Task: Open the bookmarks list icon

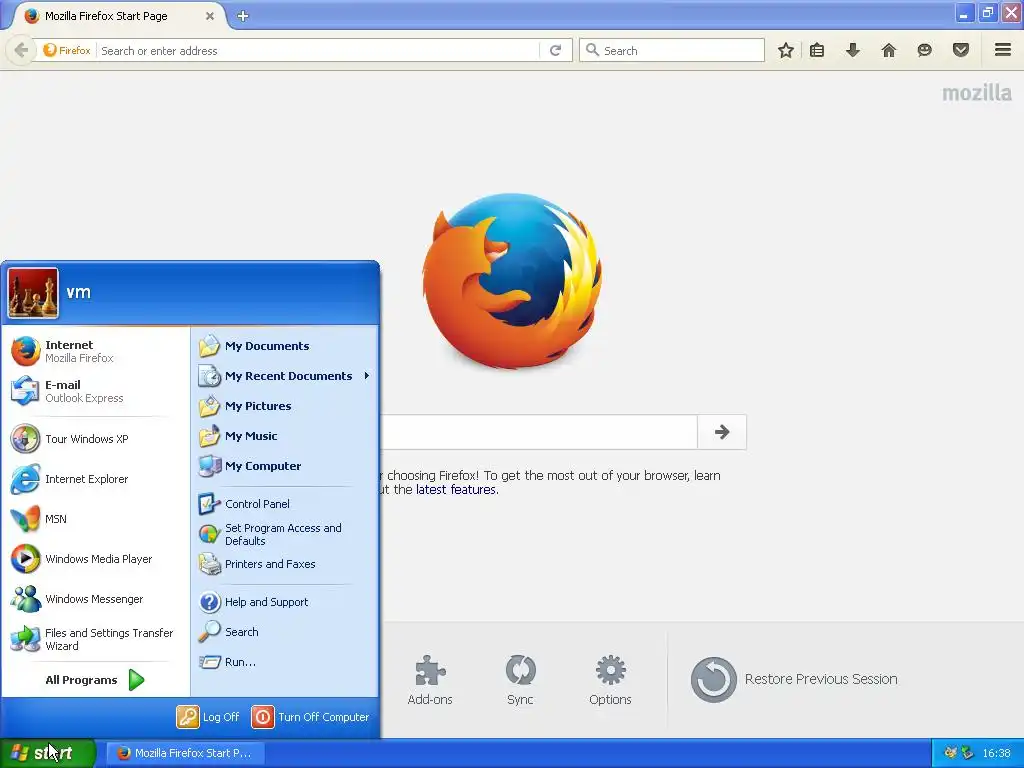Action: (817, 50)
